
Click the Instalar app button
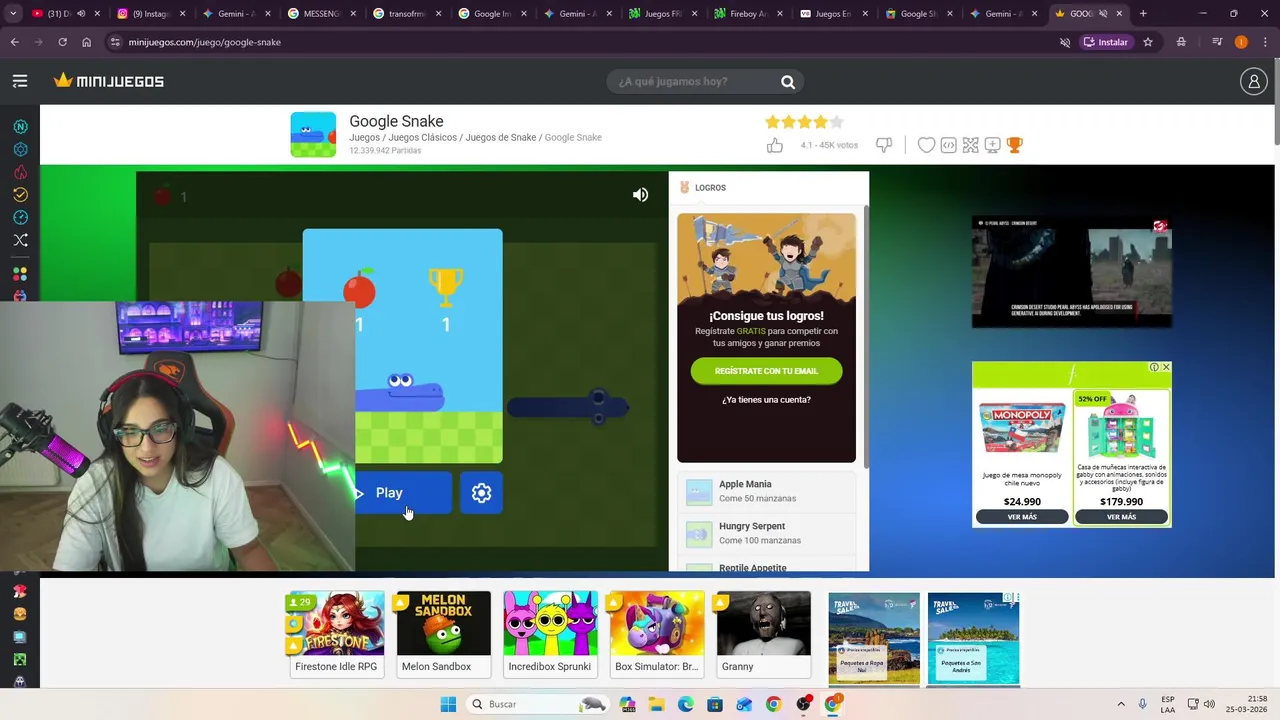[1105, 42]
